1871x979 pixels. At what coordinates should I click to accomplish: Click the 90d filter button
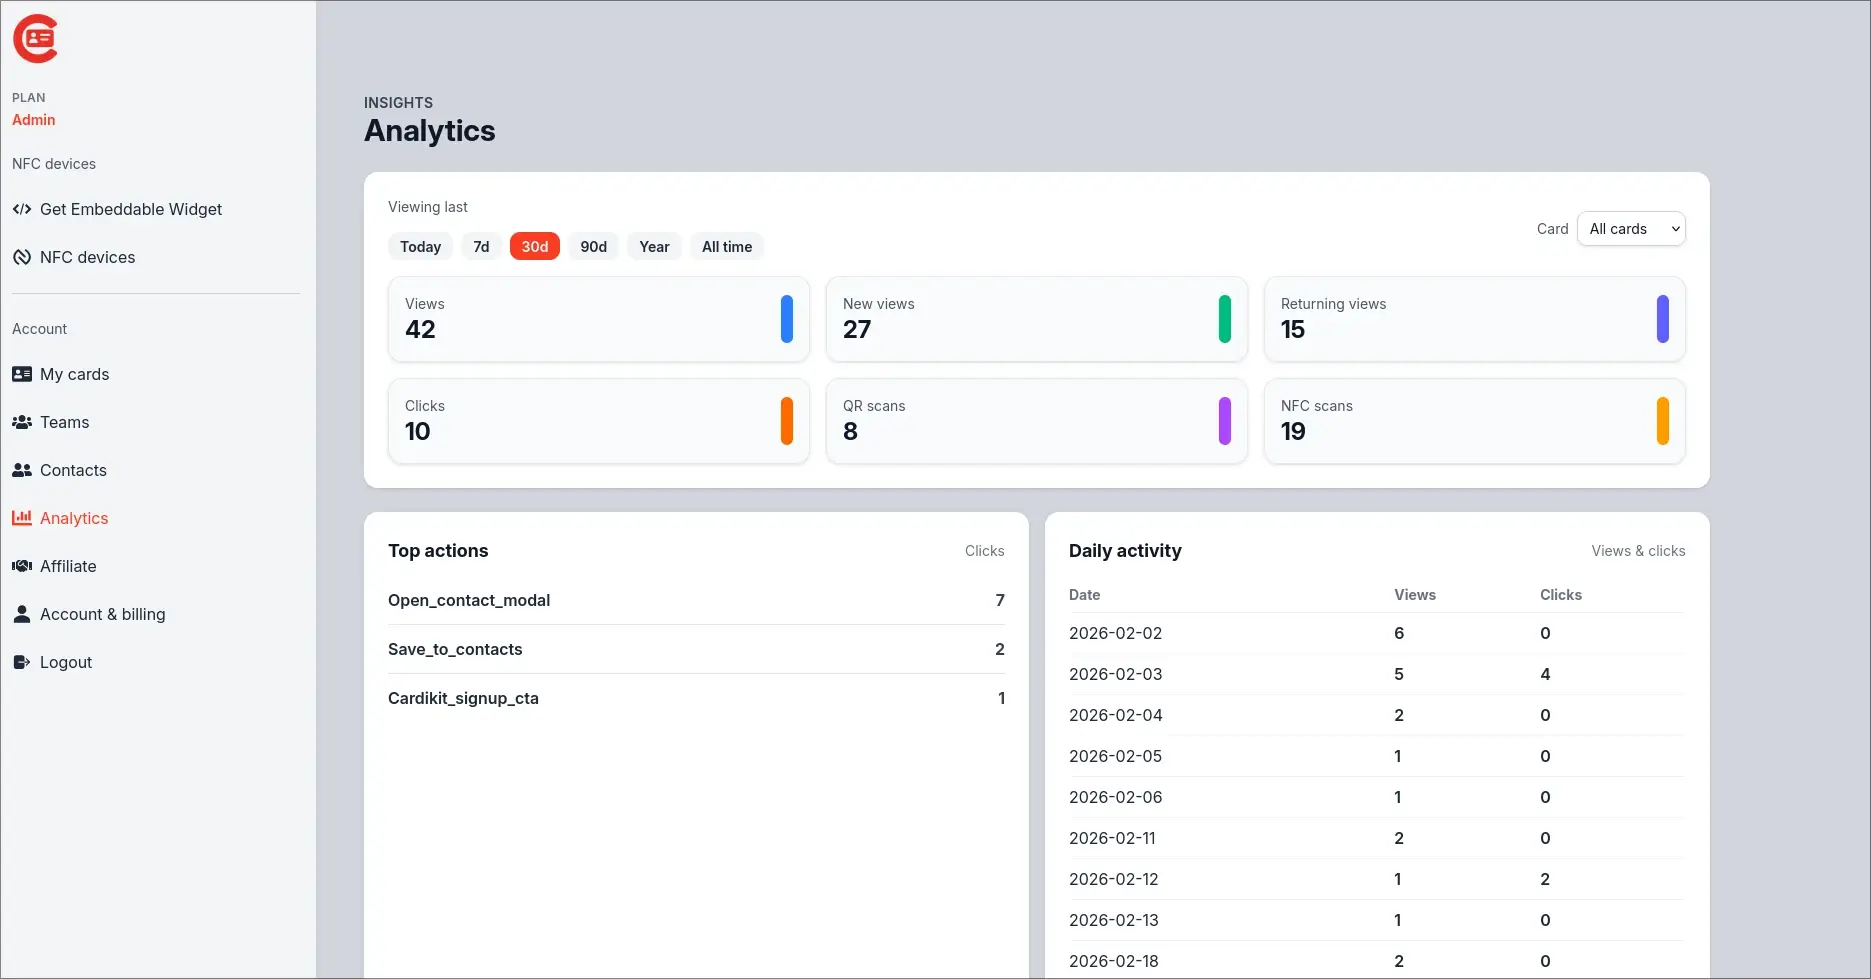pos(593,246)
